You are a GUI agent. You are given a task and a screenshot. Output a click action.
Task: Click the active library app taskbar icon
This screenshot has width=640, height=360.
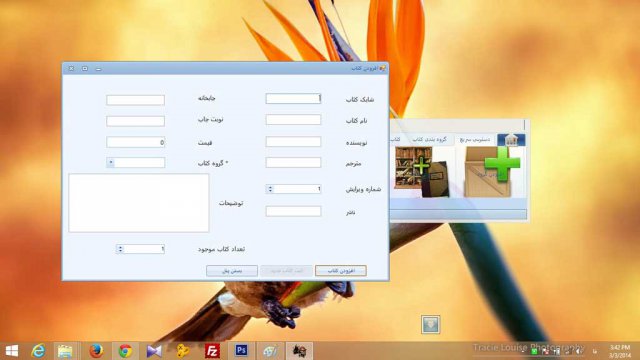tap(299, 351)
